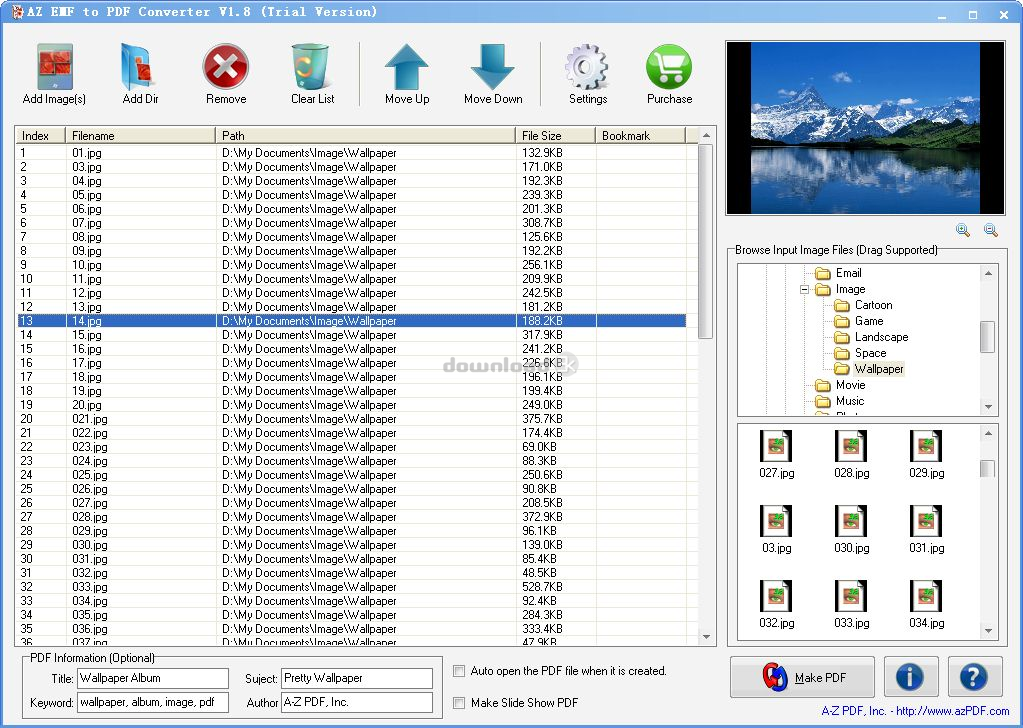
Task: Sort list by the Path column header
Action: coord(365,136)
